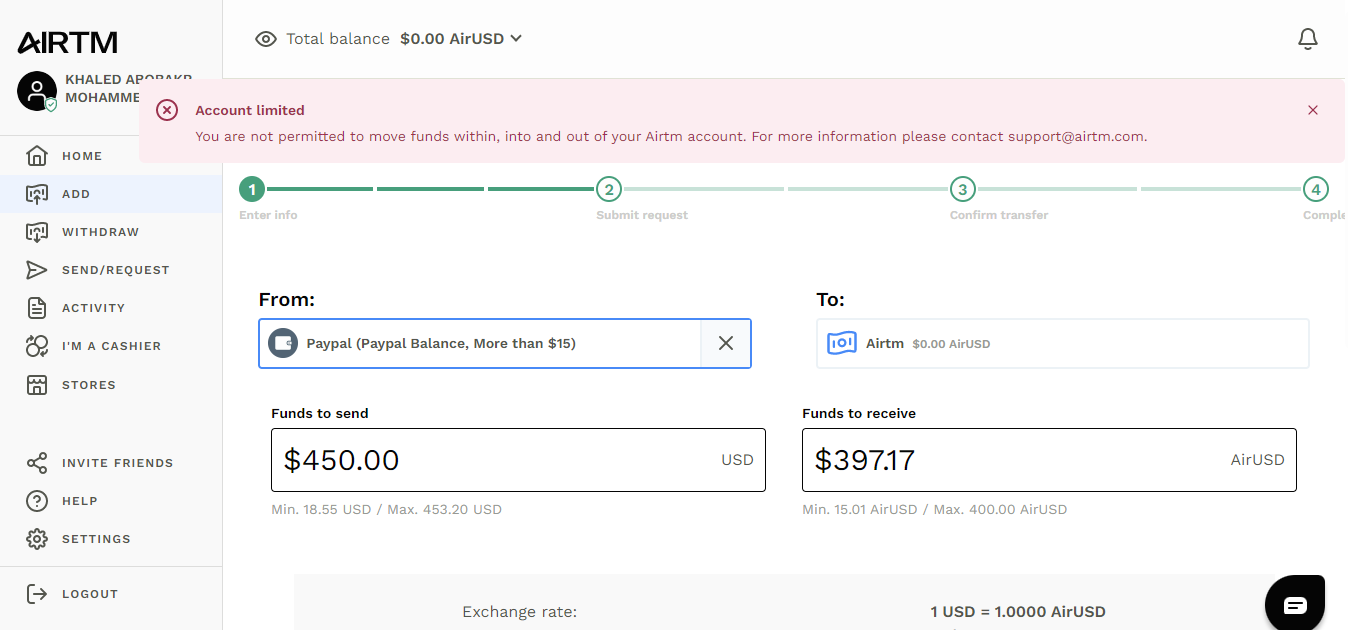Clear the selected Paypal method
Viewport: 1348px width, 630px height.
point(726,343)
